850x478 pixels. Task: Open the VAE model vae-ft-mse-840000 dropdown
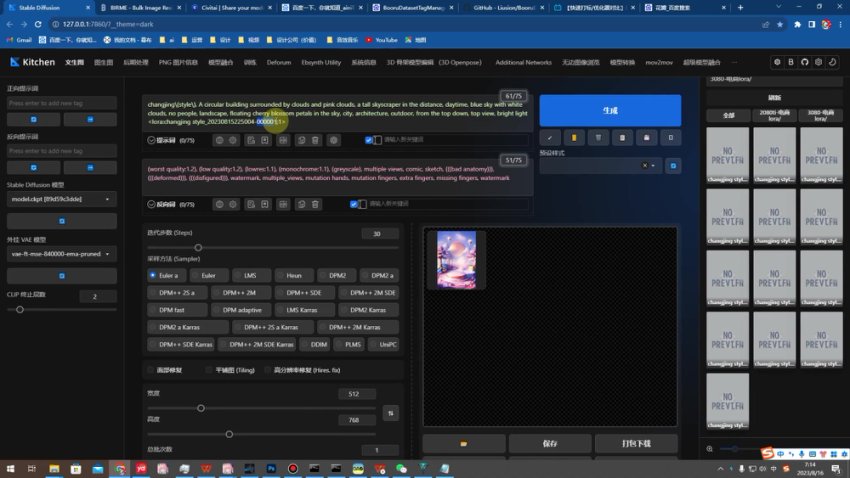coord(62,255)
